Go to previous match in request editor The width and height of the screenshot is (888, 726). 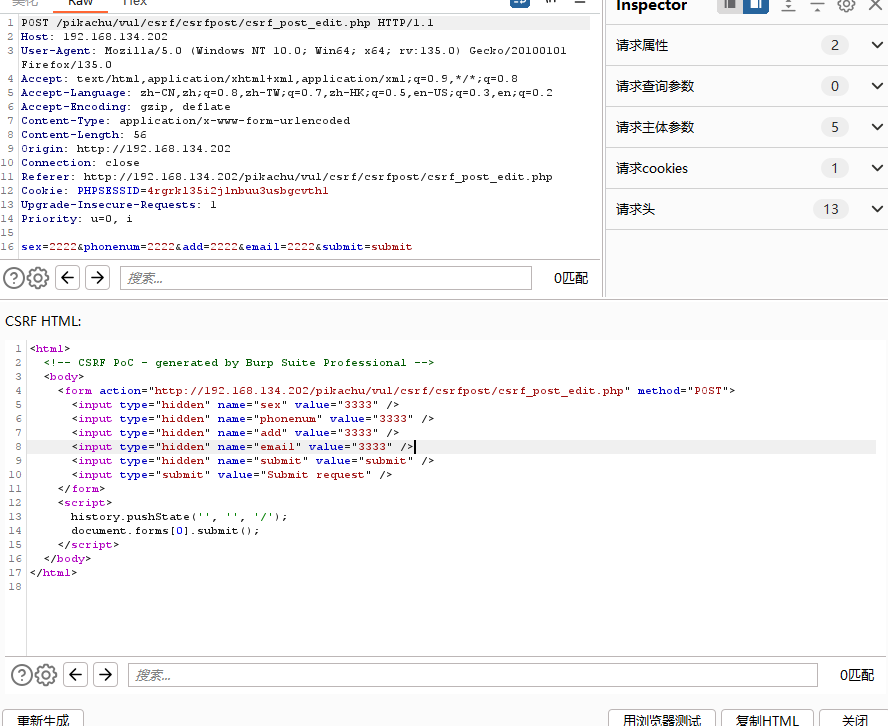(67, 278)
